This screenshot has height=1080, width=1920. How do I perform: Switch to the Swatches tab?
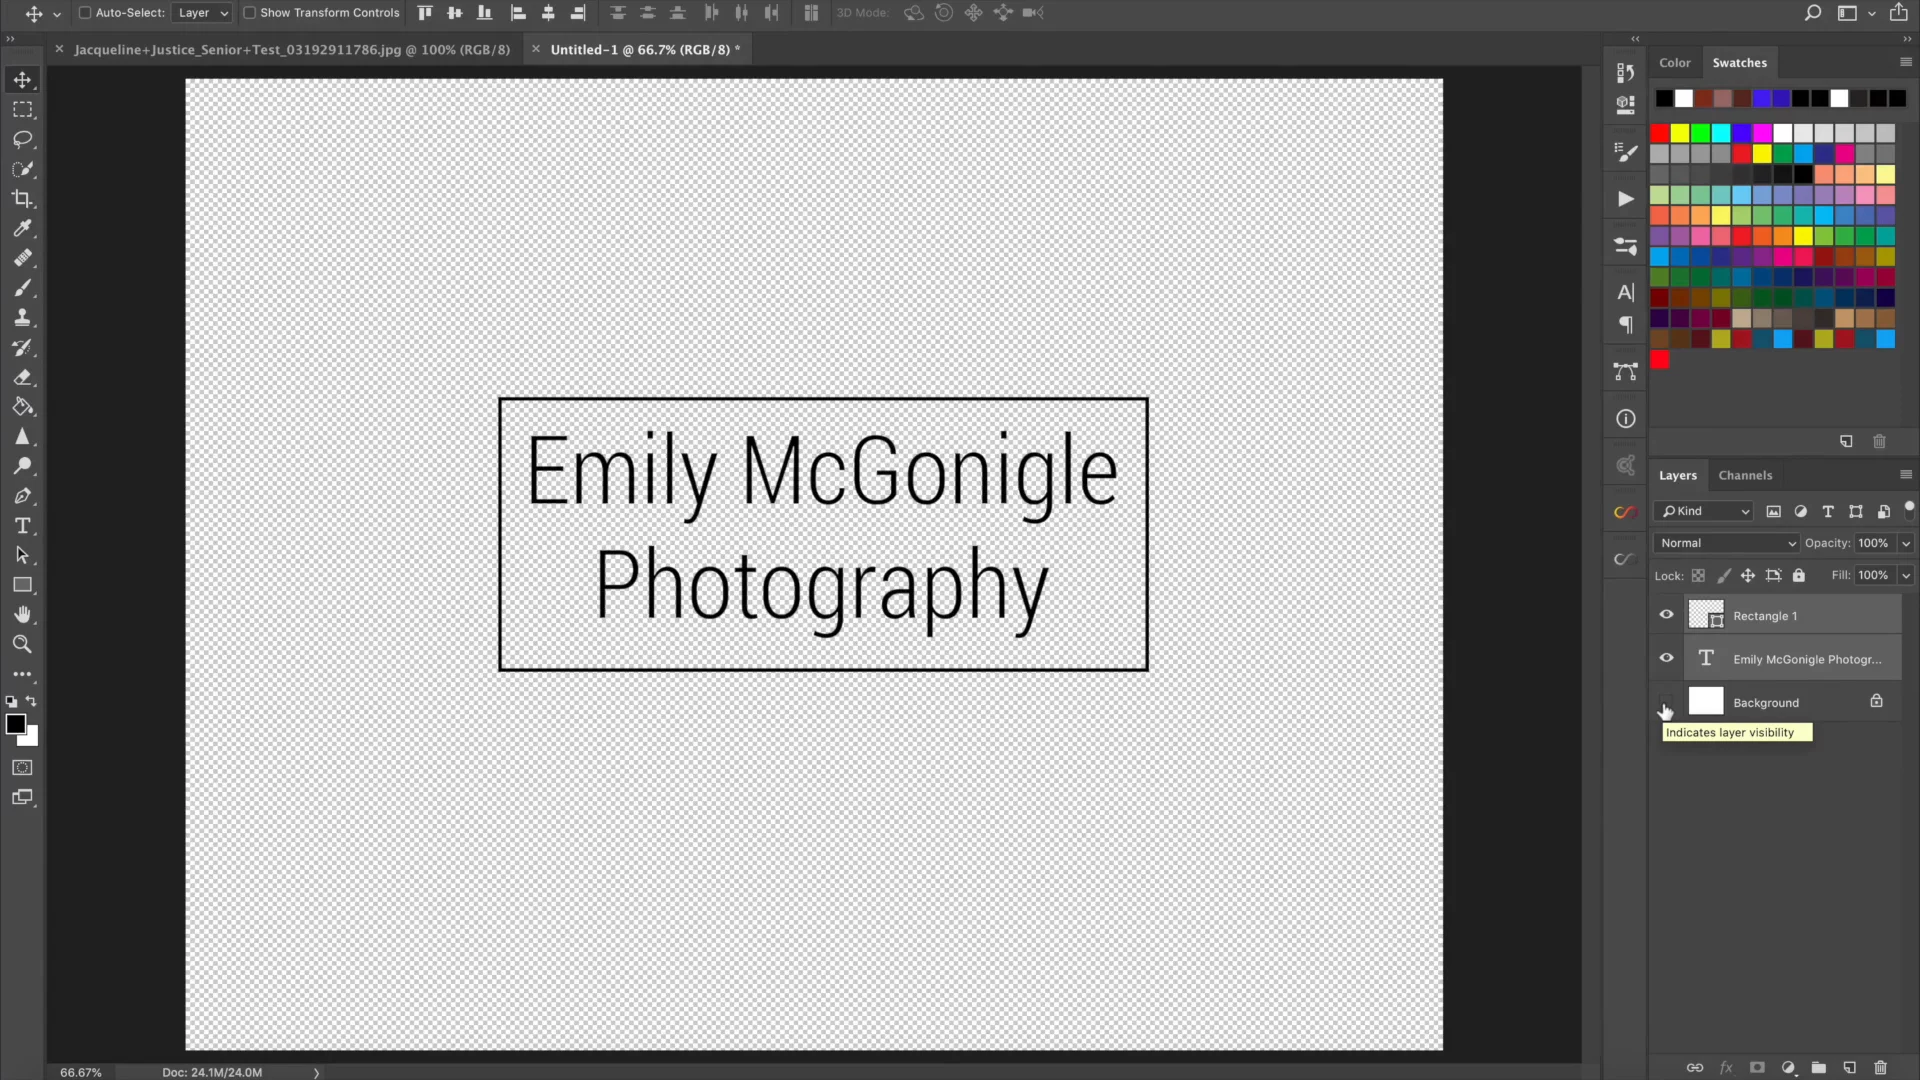click(1739, 62)
